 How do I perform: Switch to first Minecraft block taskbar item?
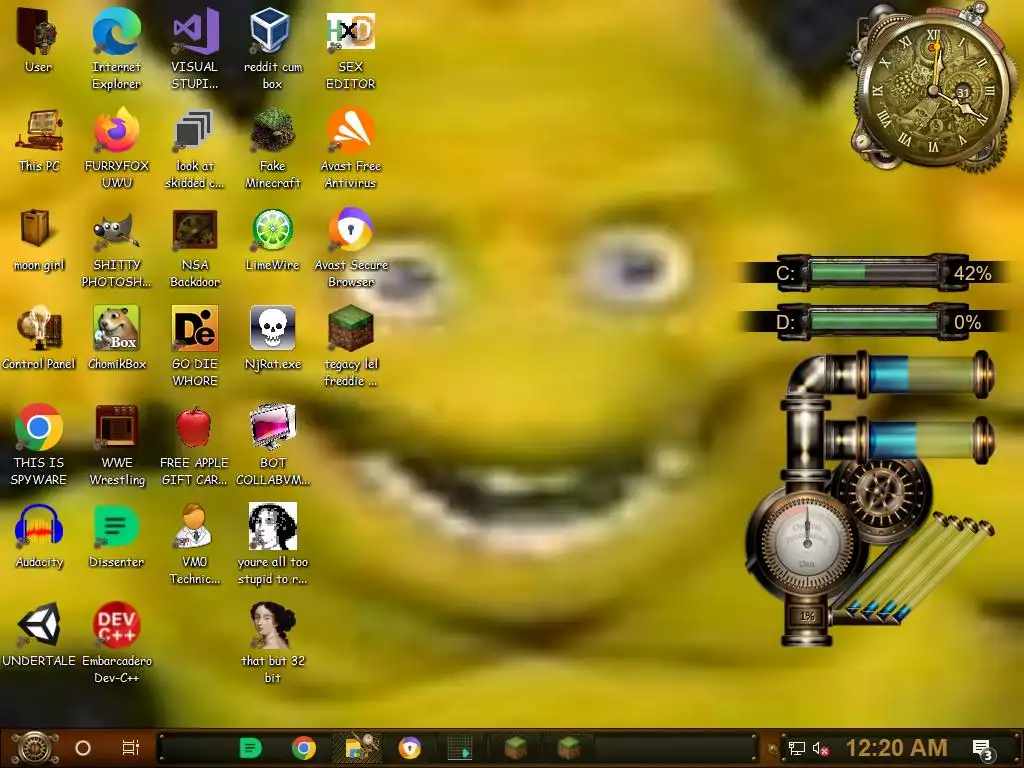(x=515, y=748)
